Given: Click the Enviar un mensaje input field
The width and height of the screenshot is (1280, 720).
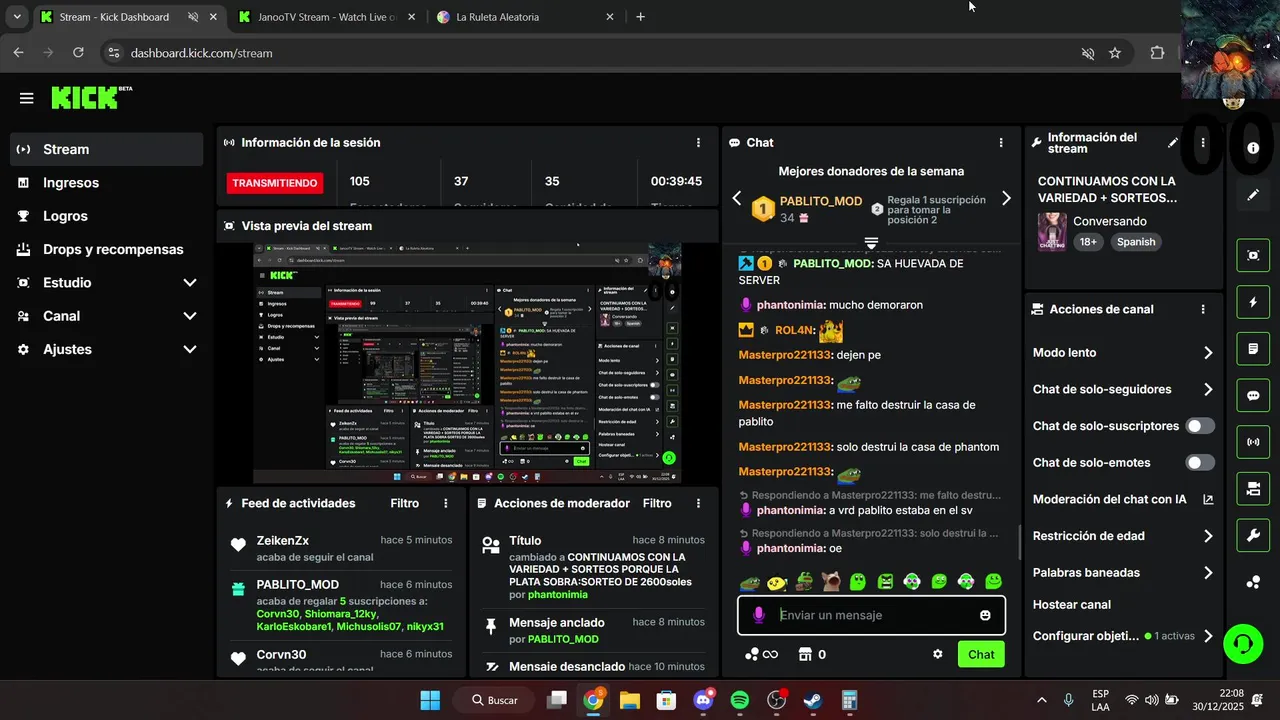Looking at the screenshot, I should pos(871,615).
